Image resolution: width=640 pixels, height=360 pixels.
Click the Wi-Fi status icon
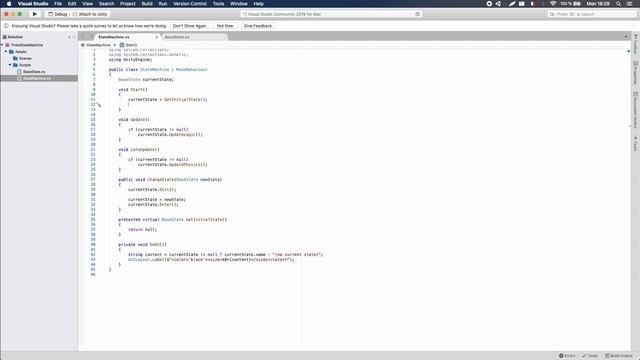tap(553, 4)
